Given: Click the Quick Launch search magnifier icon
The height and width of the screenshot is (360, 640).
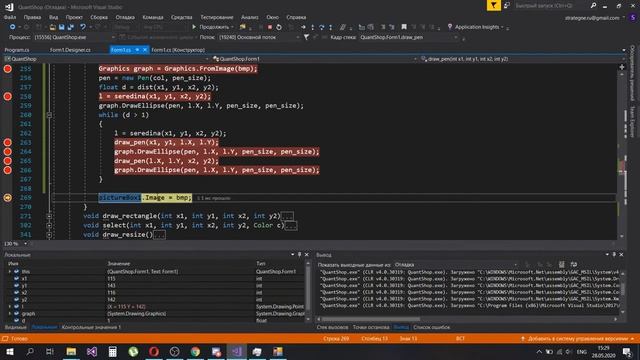Looking at the screenshot, I should point(593,5).
